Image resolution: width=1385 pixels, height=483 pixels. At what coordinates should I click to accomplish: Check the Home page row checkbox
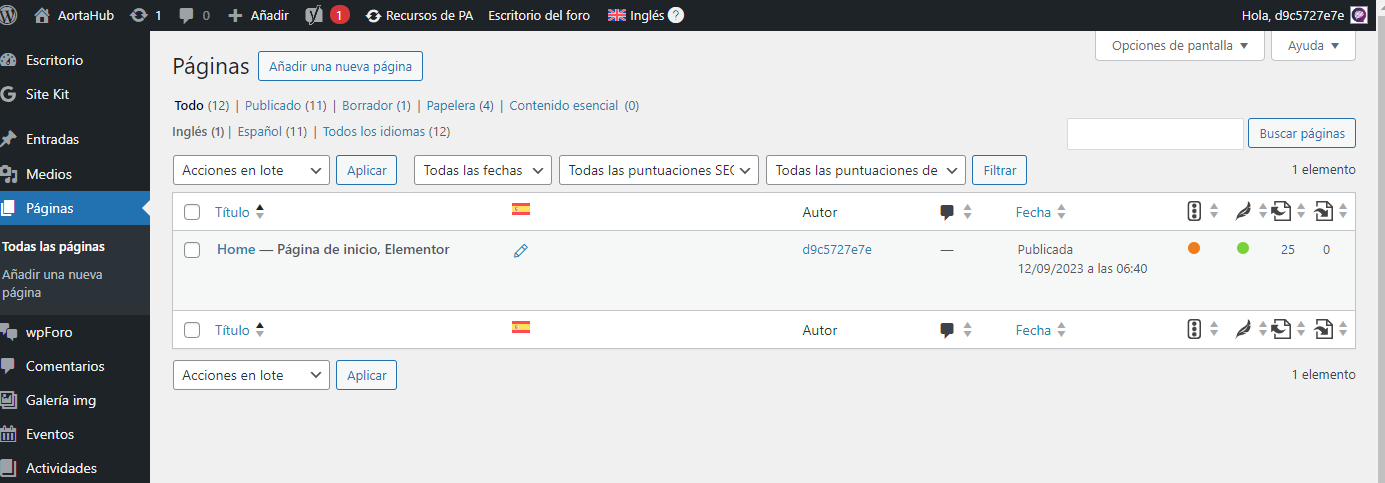tap(193, 250)
